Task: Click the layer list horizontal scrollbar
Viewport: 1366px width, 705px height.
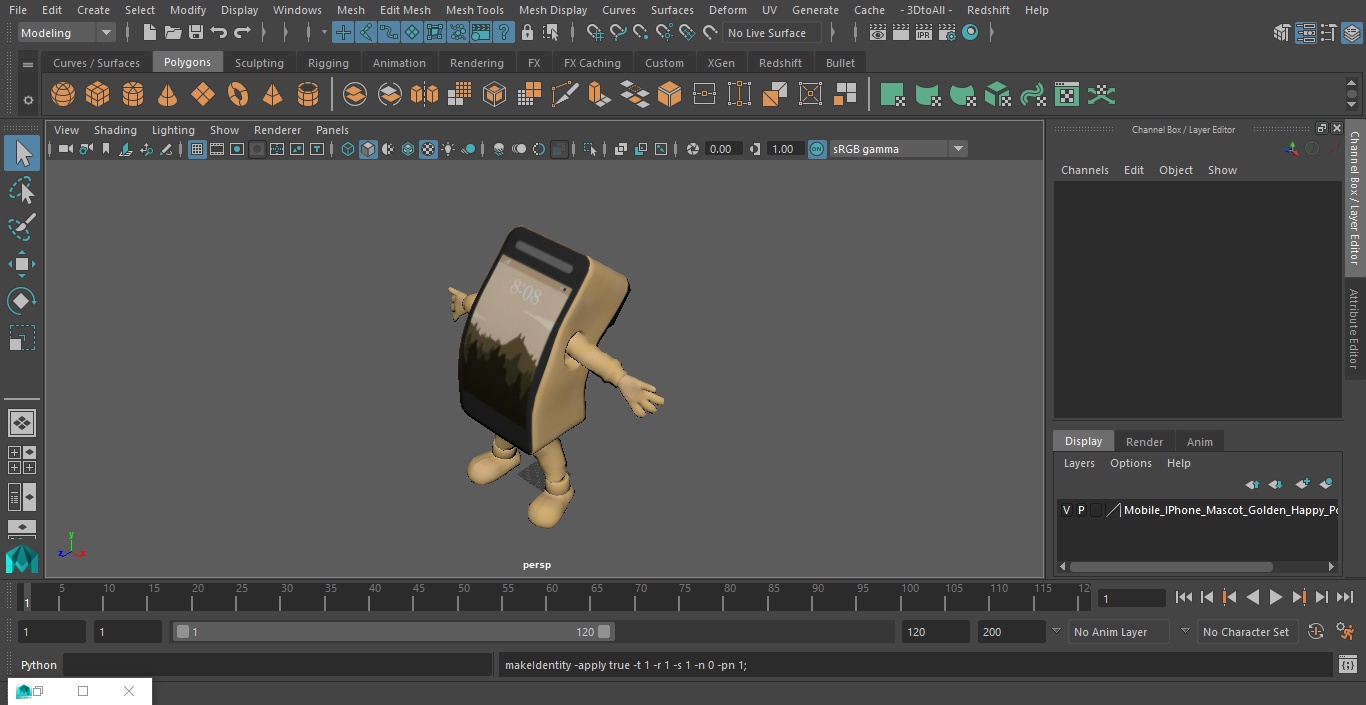Action: point(1171,566)
